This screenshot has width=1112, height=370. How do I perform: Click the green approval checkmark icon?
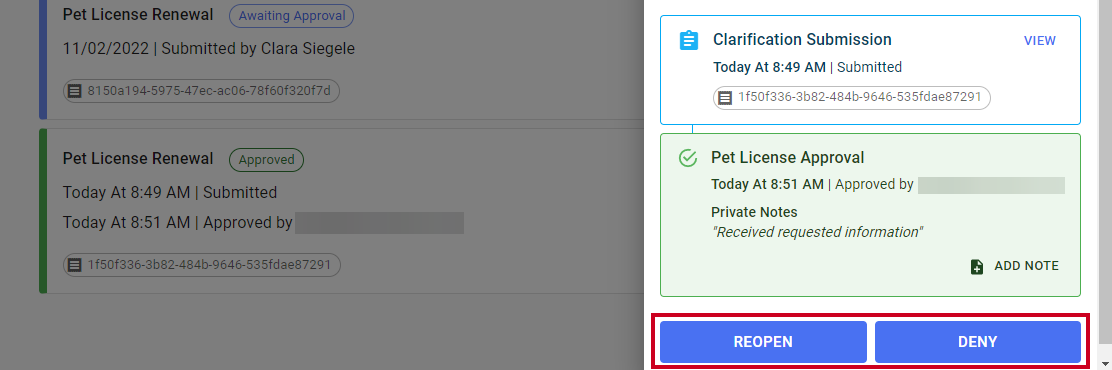(x=687, y=157)
